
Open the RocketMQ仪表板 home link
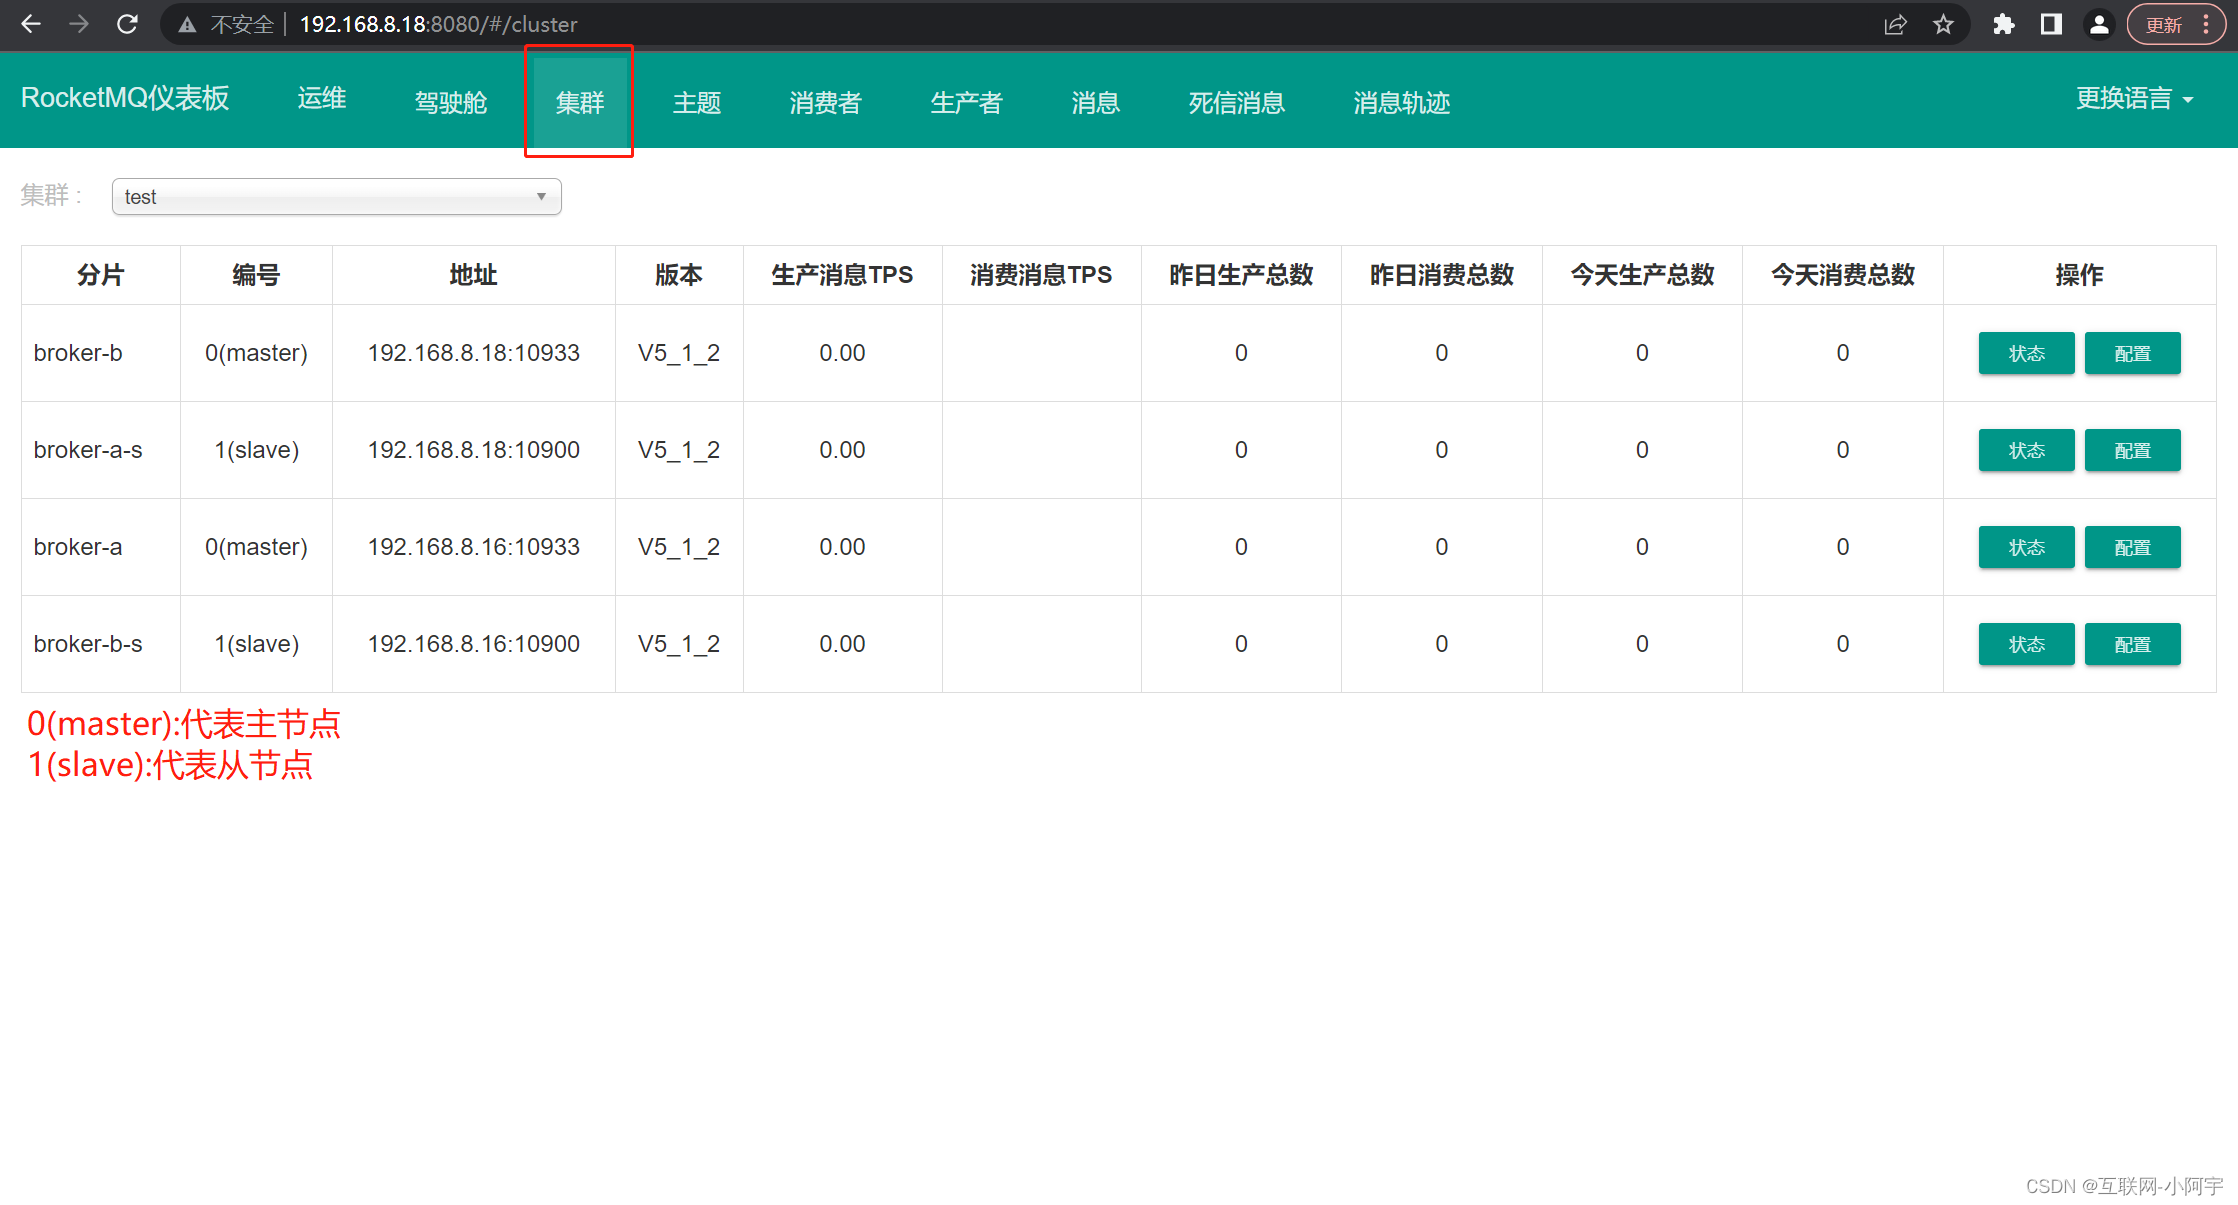125,98
